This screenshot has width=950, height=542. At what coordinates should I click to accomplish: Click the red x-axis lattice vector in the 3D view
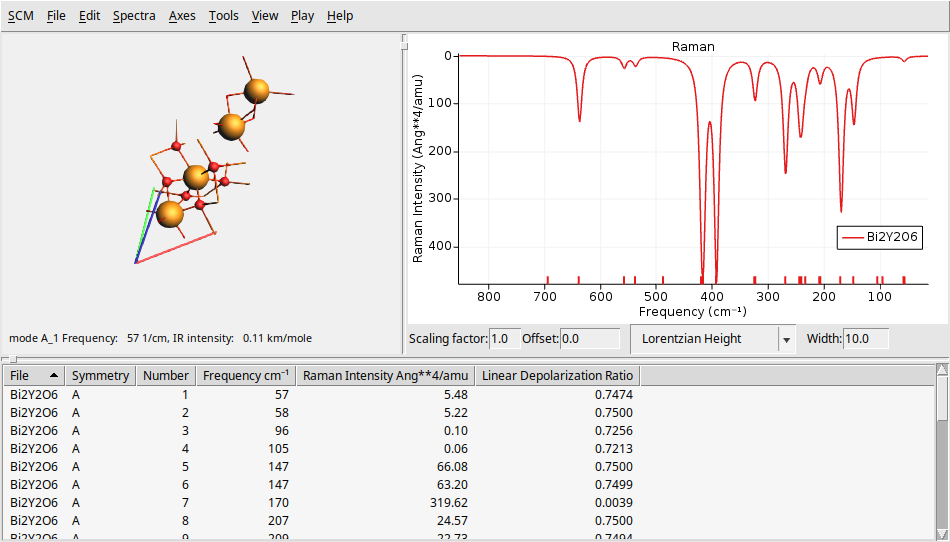(x=176, y=248)
